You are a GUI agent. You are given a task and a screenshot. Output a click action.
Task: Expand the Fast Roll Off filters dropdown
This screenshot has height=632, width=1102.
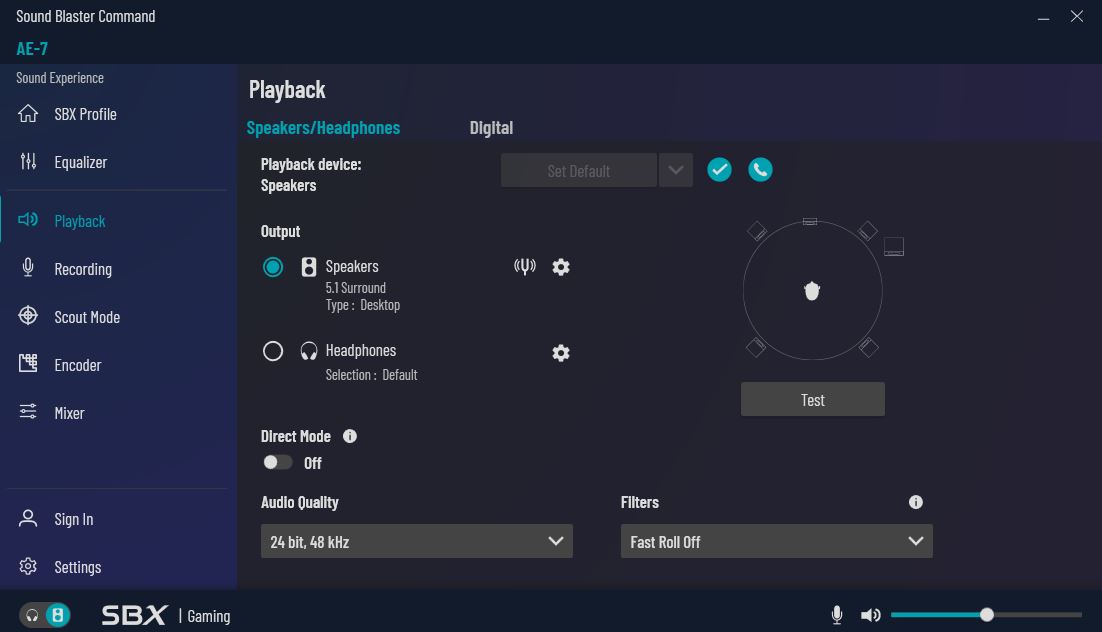click(x=777, y=541)
